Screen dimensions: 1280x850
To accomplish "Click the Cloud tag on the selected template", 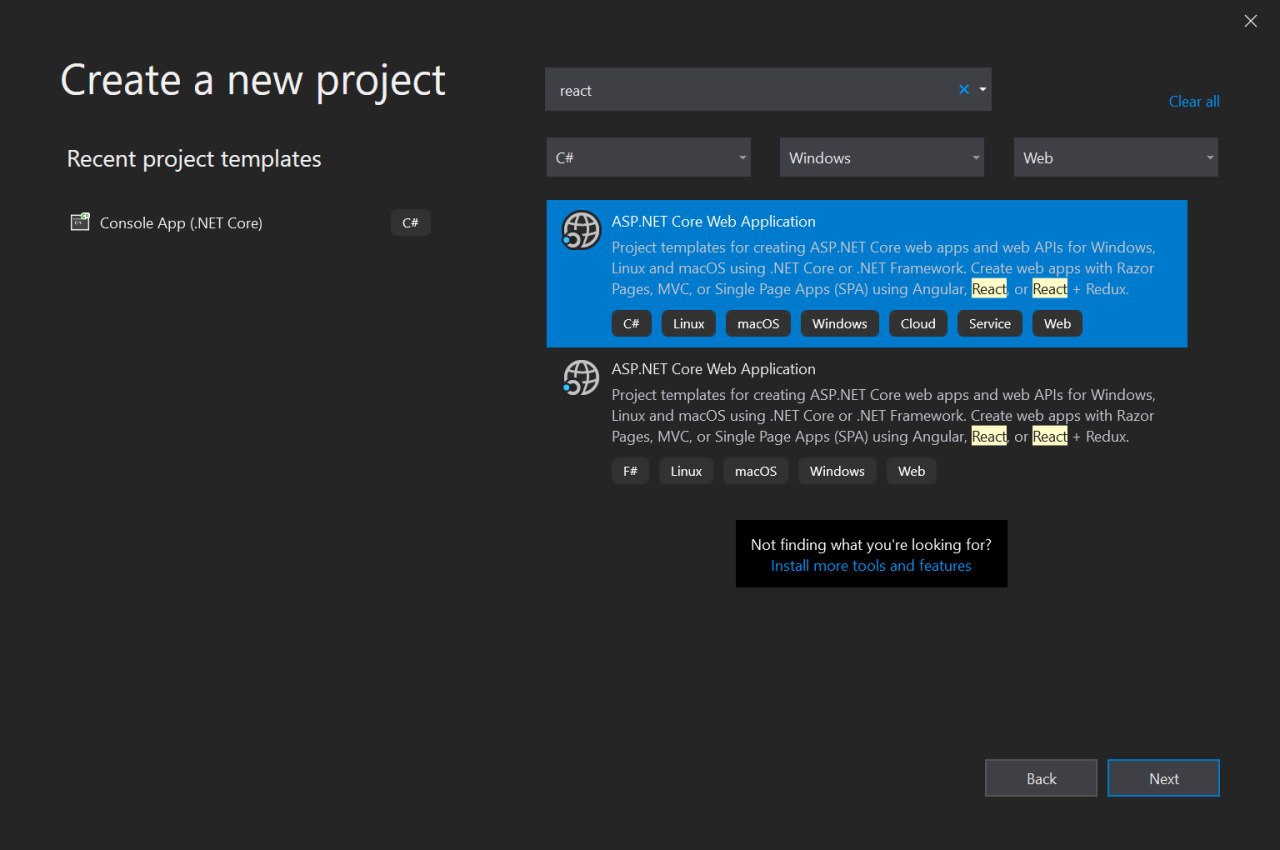I will pyautogui.click(x=918, y=323).
